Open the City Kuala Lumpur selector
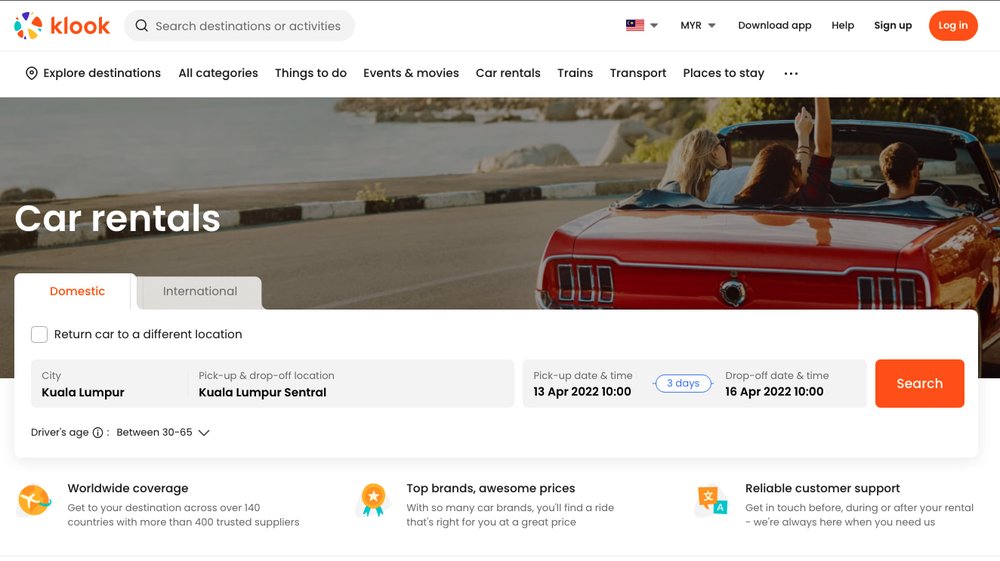The width and height of the screenshot is (1000, 561). (108, 384)
